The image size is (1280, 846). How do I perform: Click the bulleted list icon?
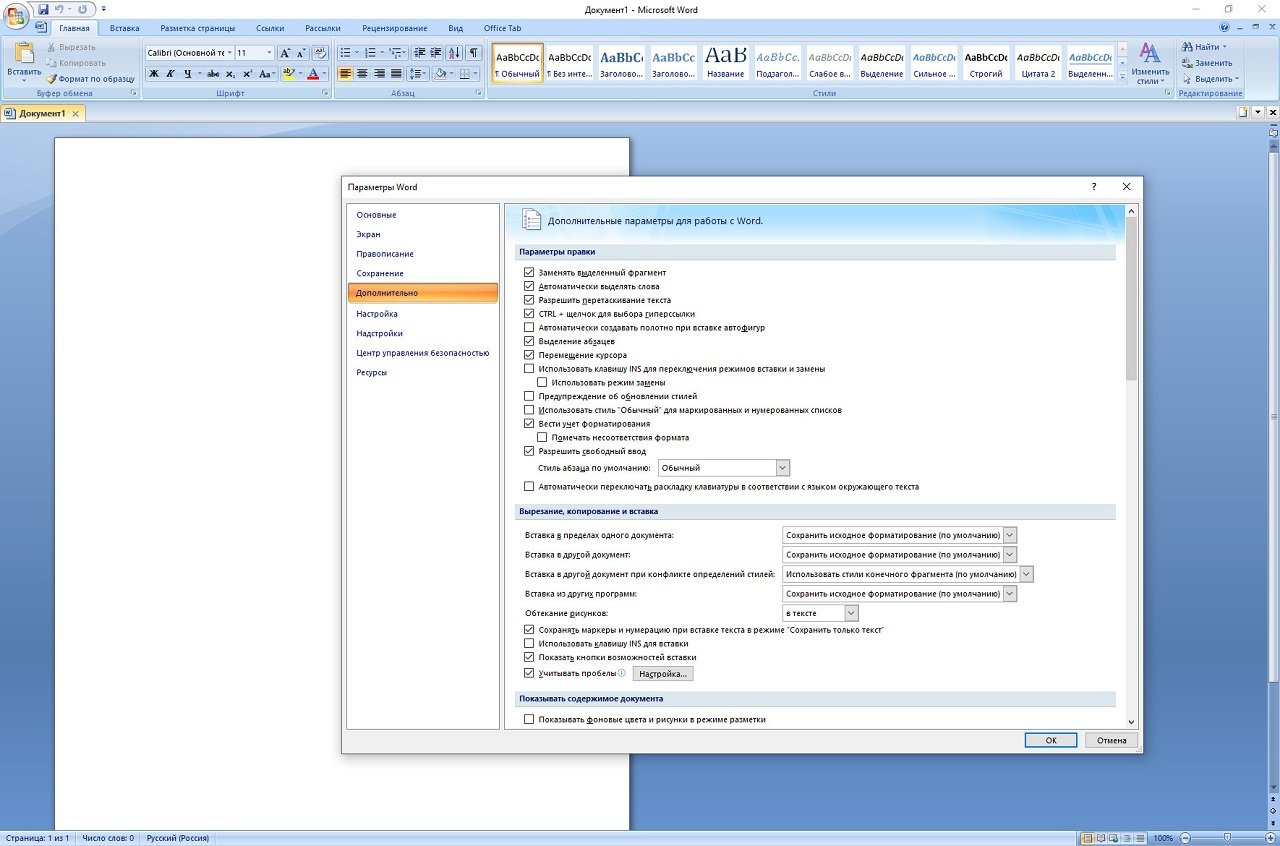pyautogui.click(x=346, y=52)
